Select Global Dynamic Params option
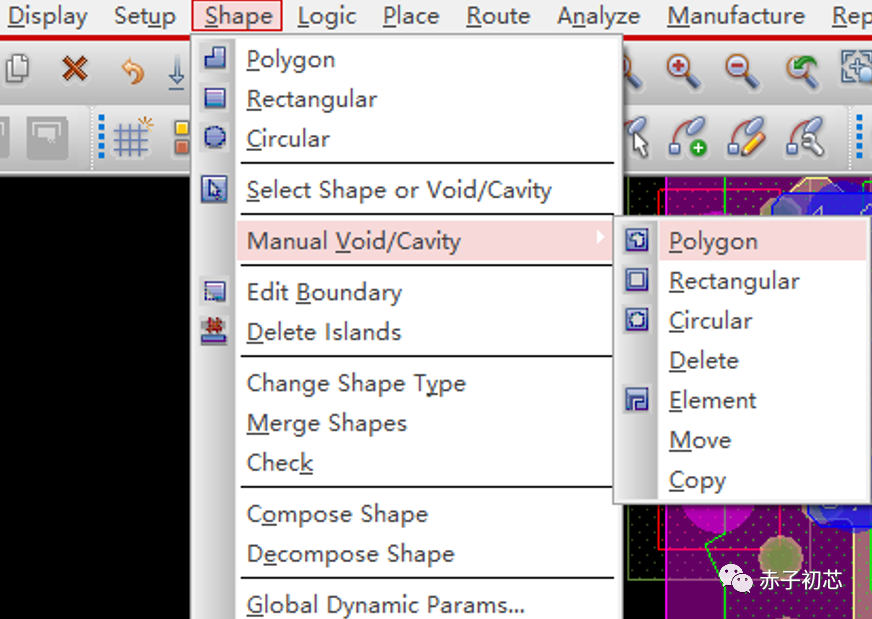872x619 pixels. click(385, 604)
